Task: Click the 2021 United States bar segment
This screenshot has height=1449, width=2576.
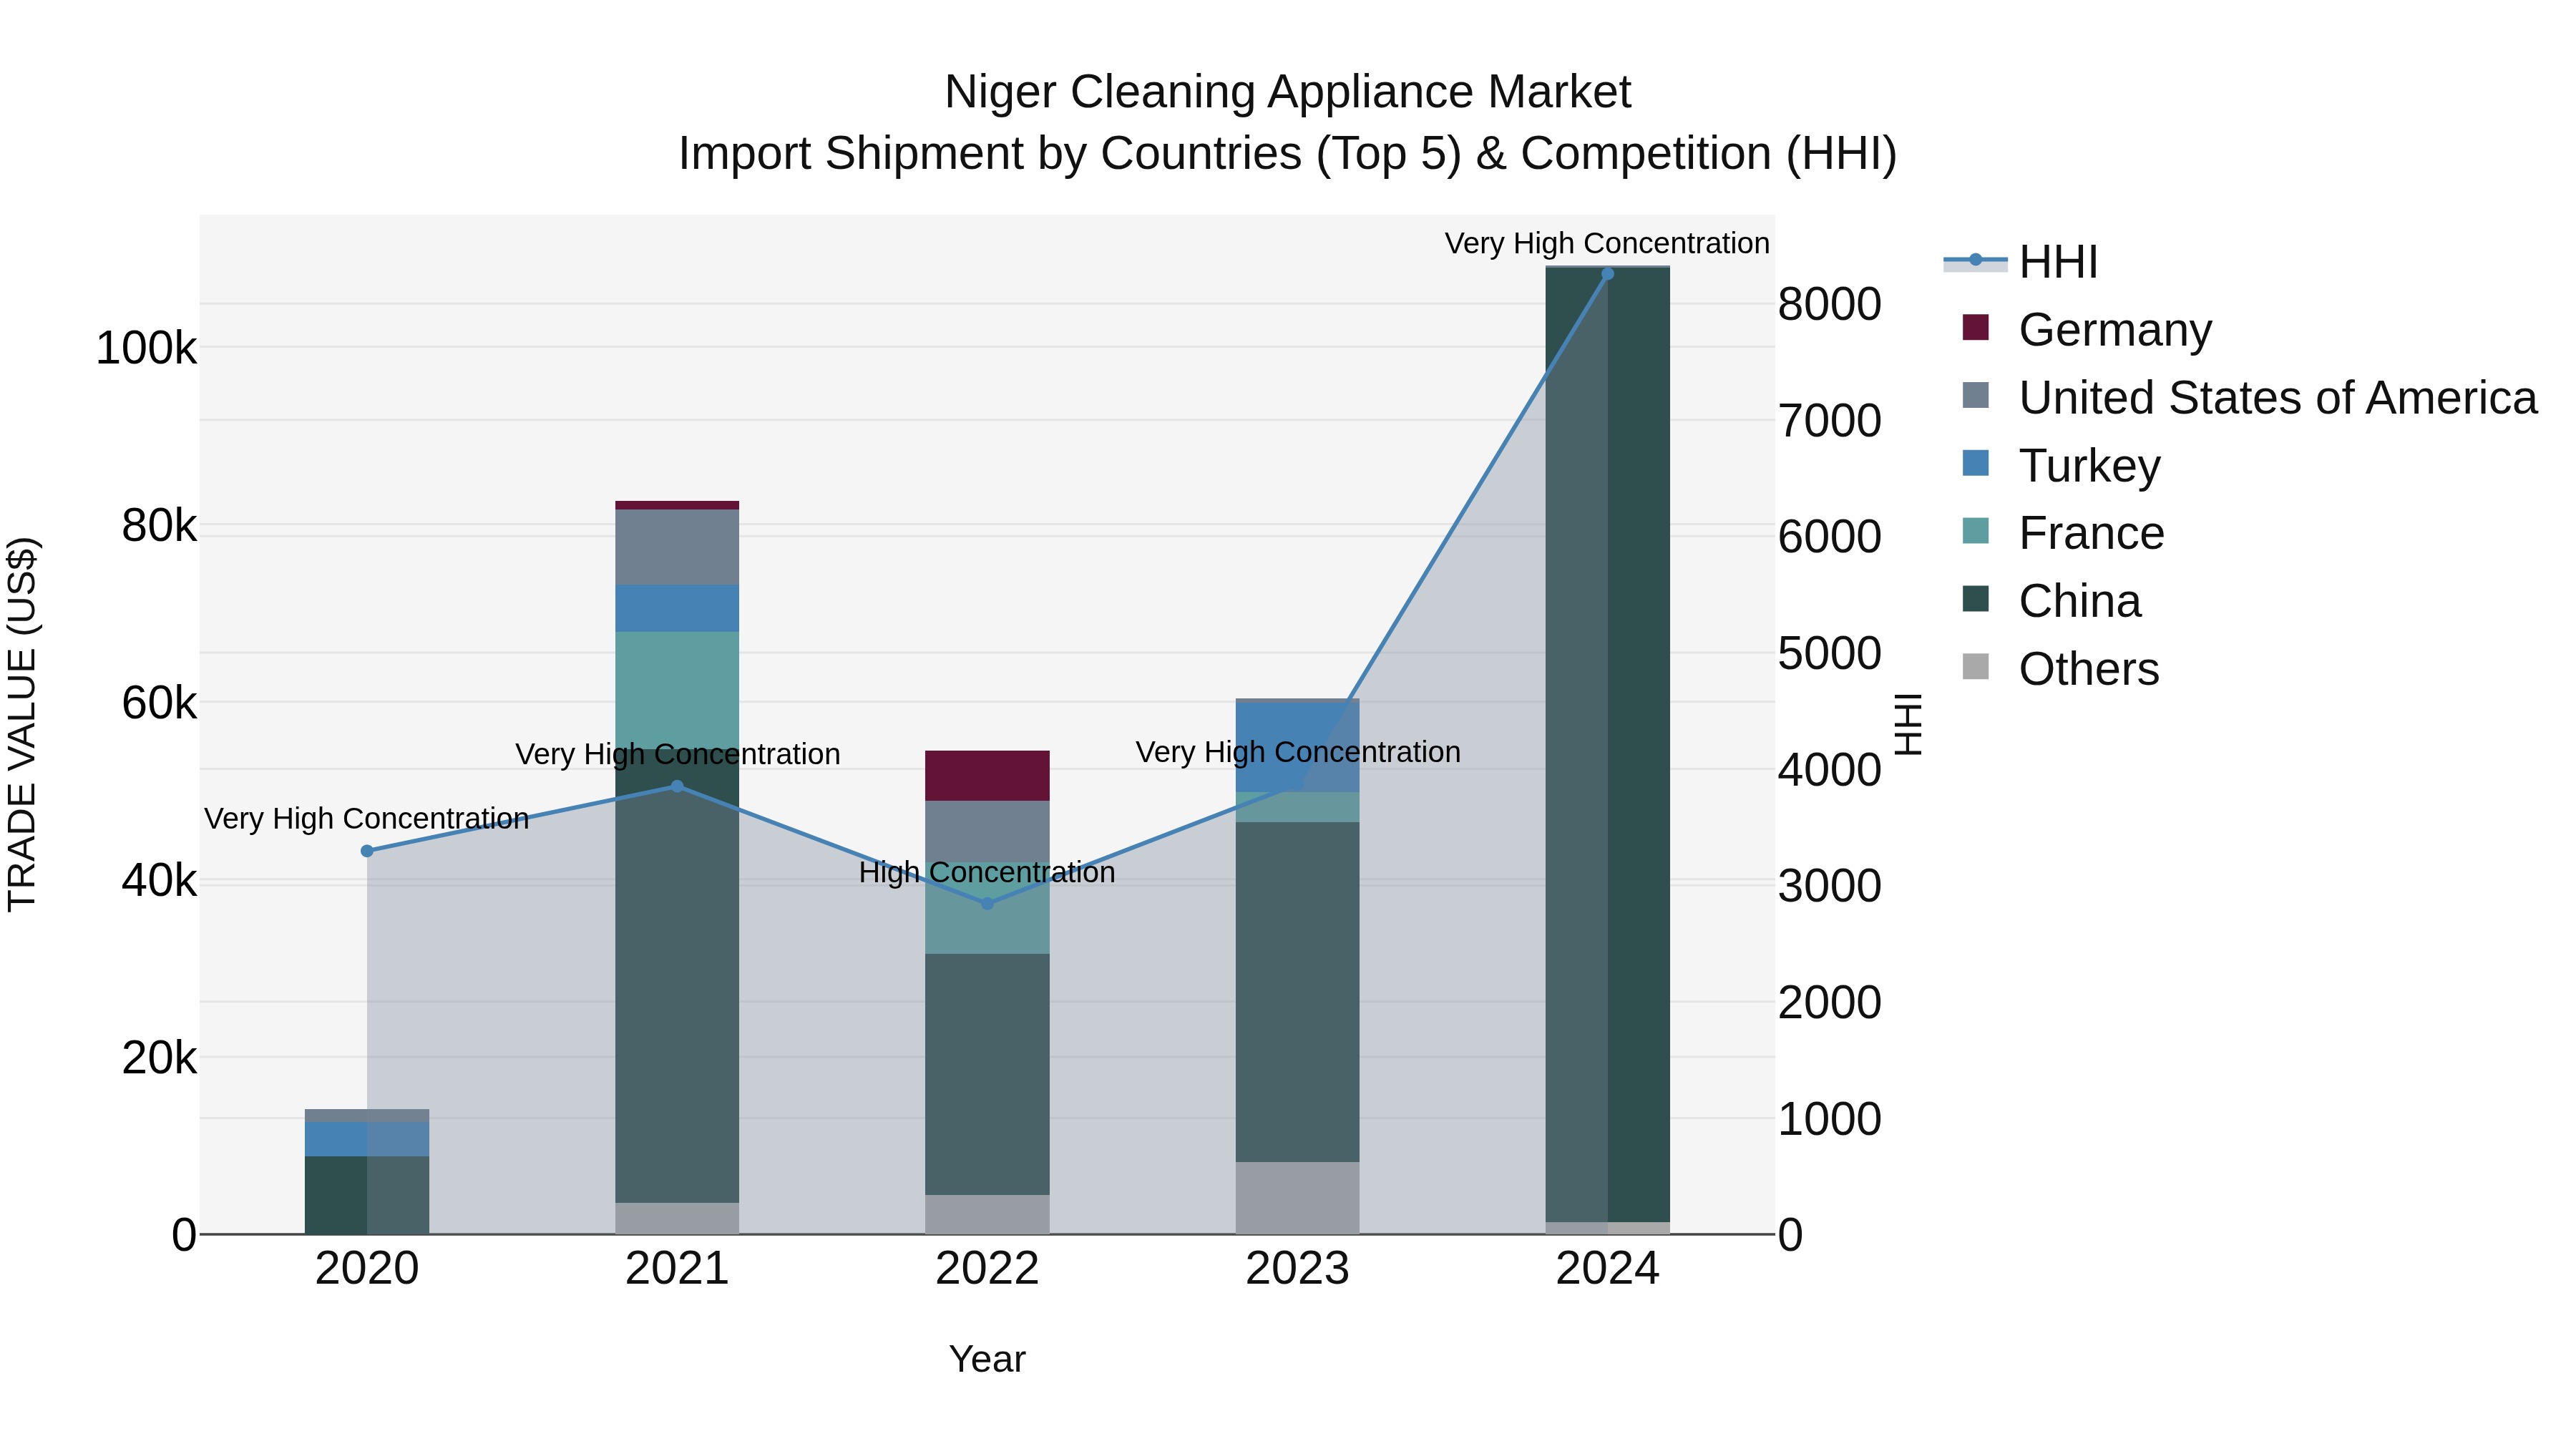Action: [x=677, y=547]
